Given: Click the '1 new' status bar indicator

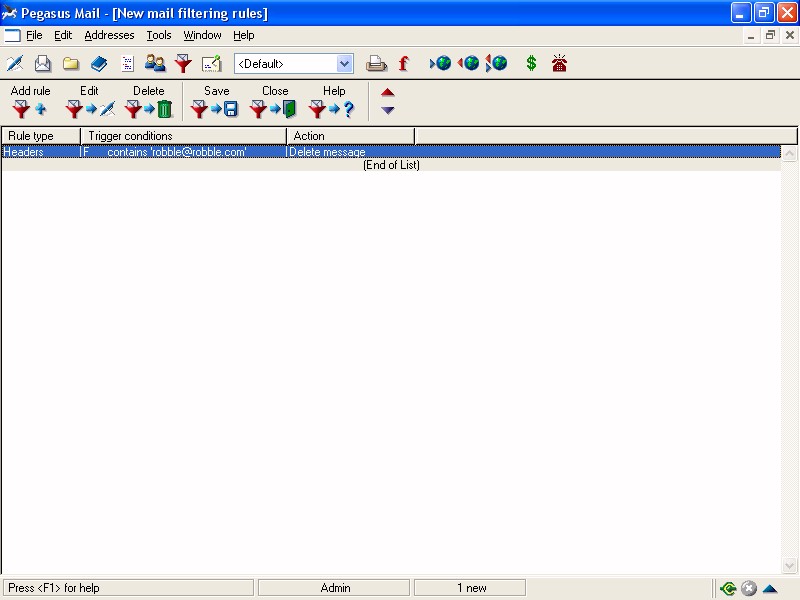Looking at the screenshot, I should [470, 588].
